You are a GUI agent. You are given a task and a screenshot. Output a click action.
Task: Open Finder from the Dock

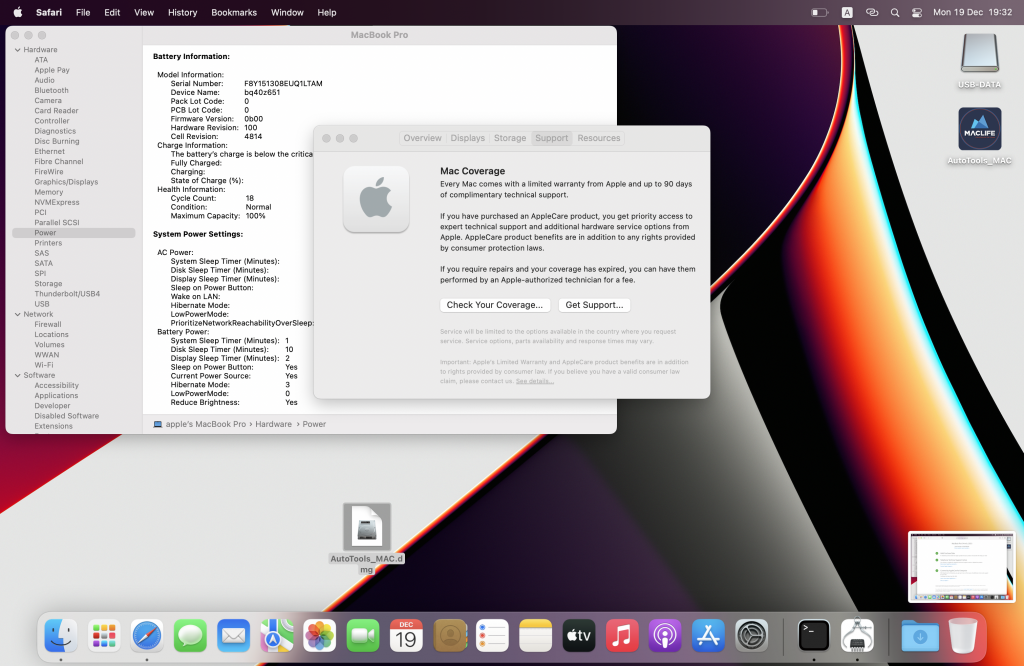(61, 635)
